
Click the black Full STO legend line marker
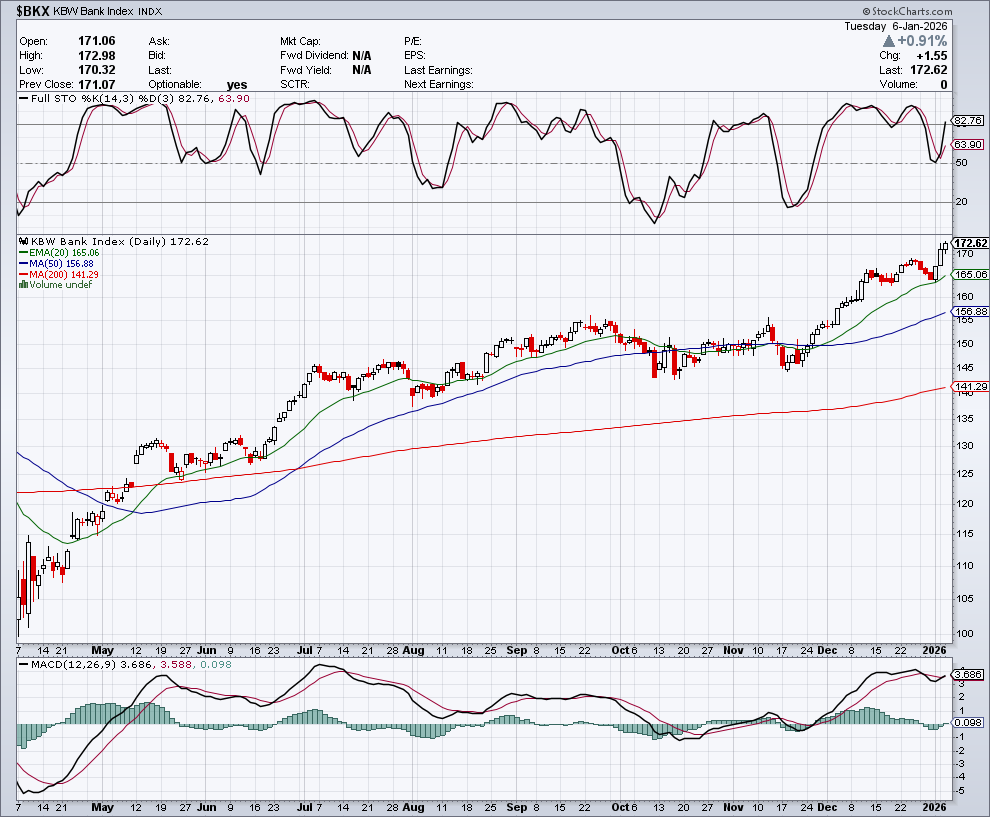point(24,99)
